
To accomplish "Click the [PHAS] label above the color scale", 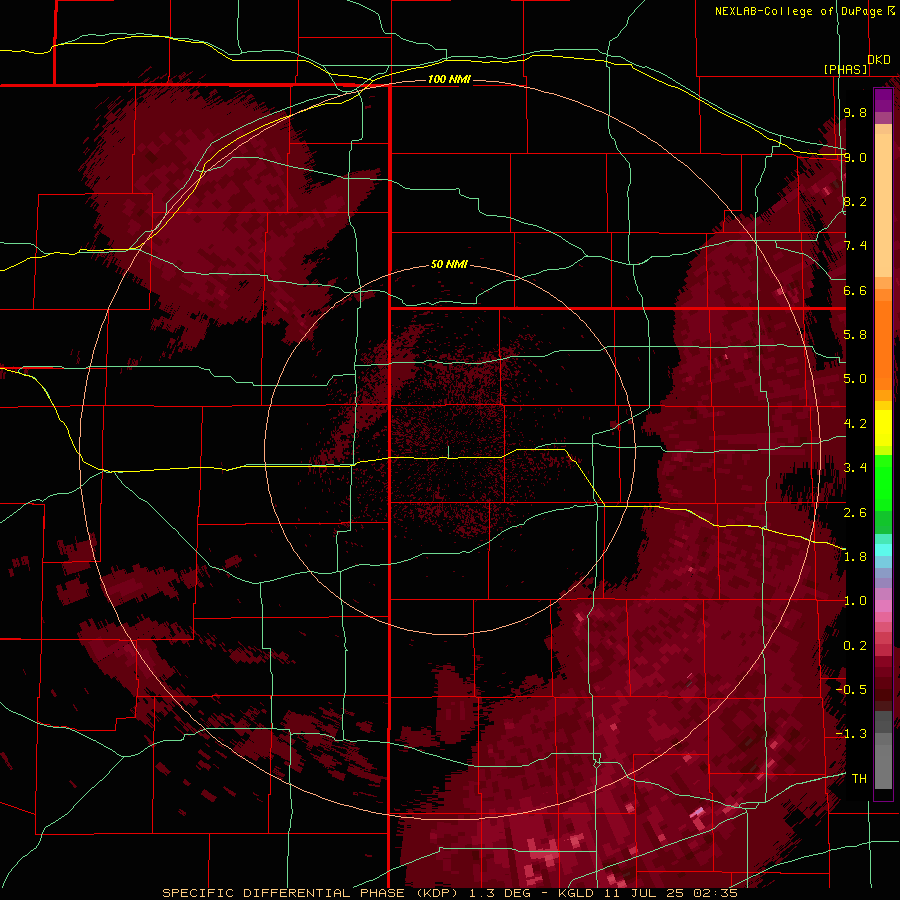I will tap(845, 70).
